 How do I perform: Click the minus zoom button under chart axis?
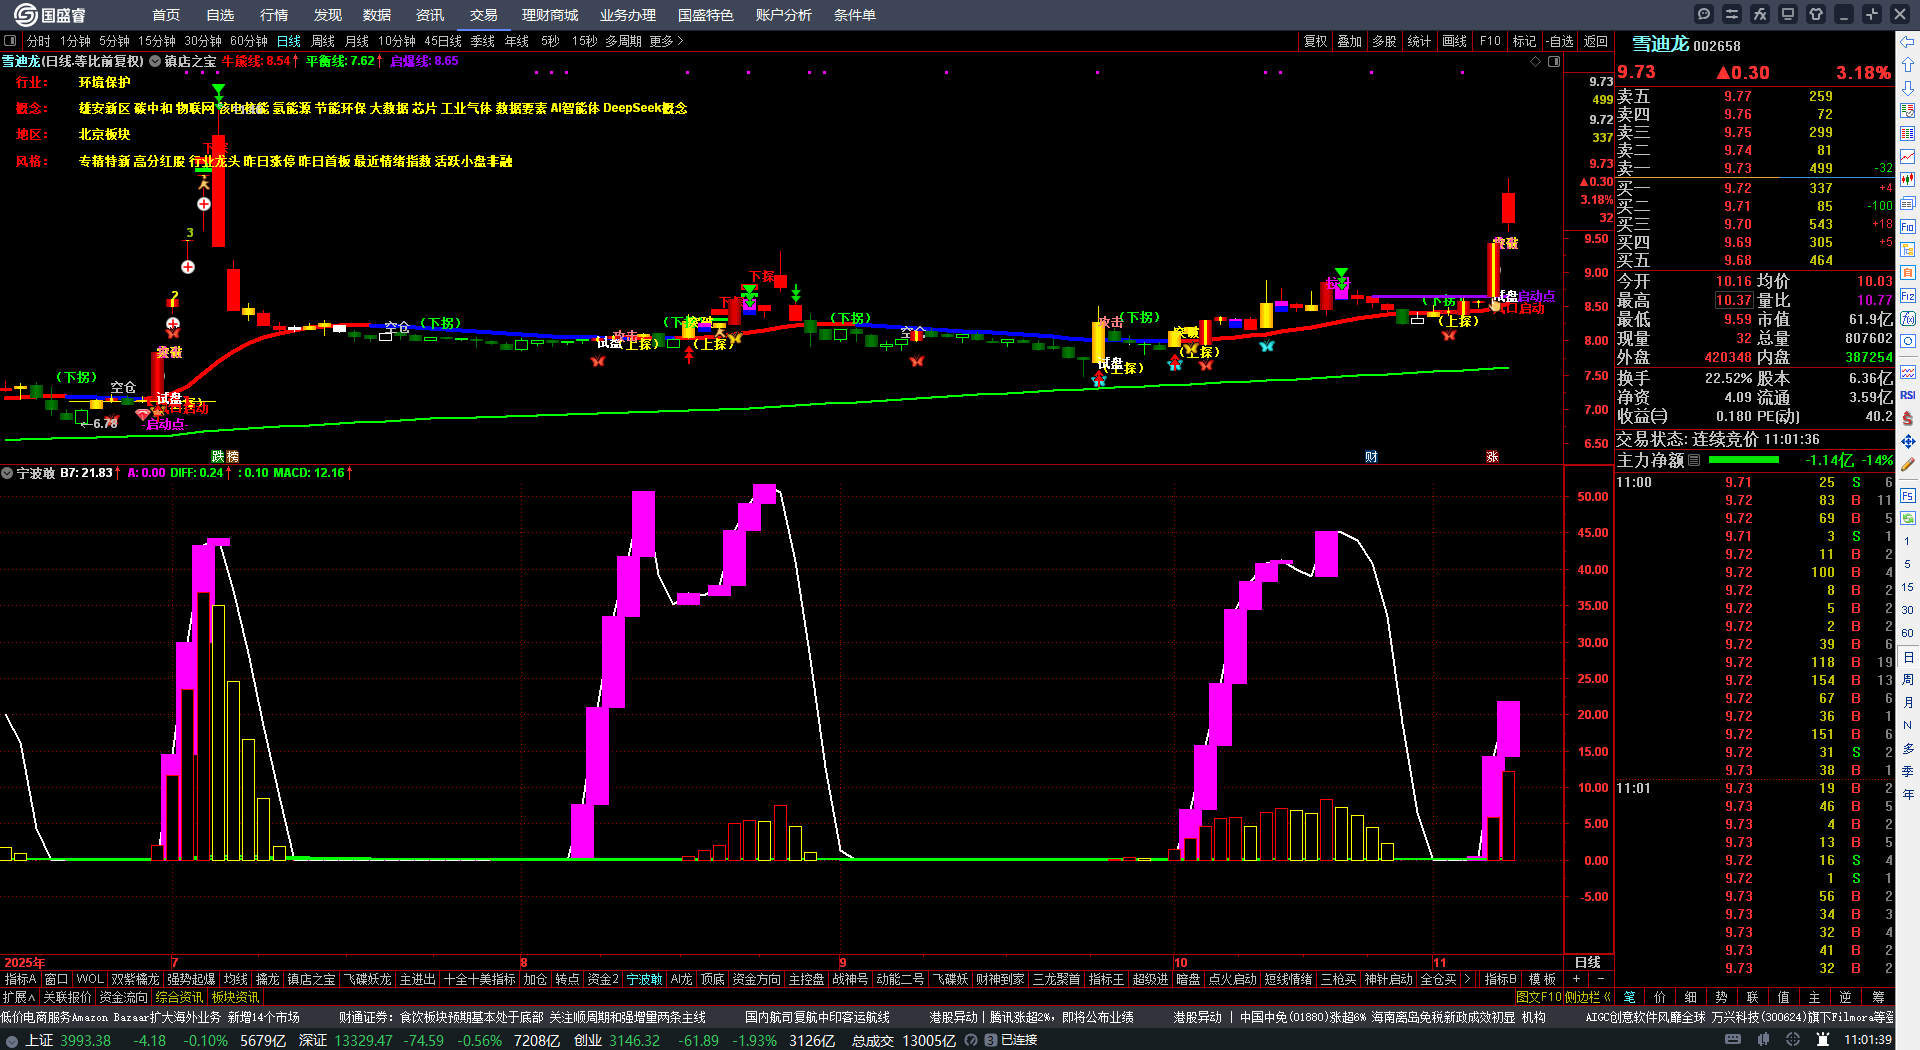pyautogui.click(x=1601, y=979)
